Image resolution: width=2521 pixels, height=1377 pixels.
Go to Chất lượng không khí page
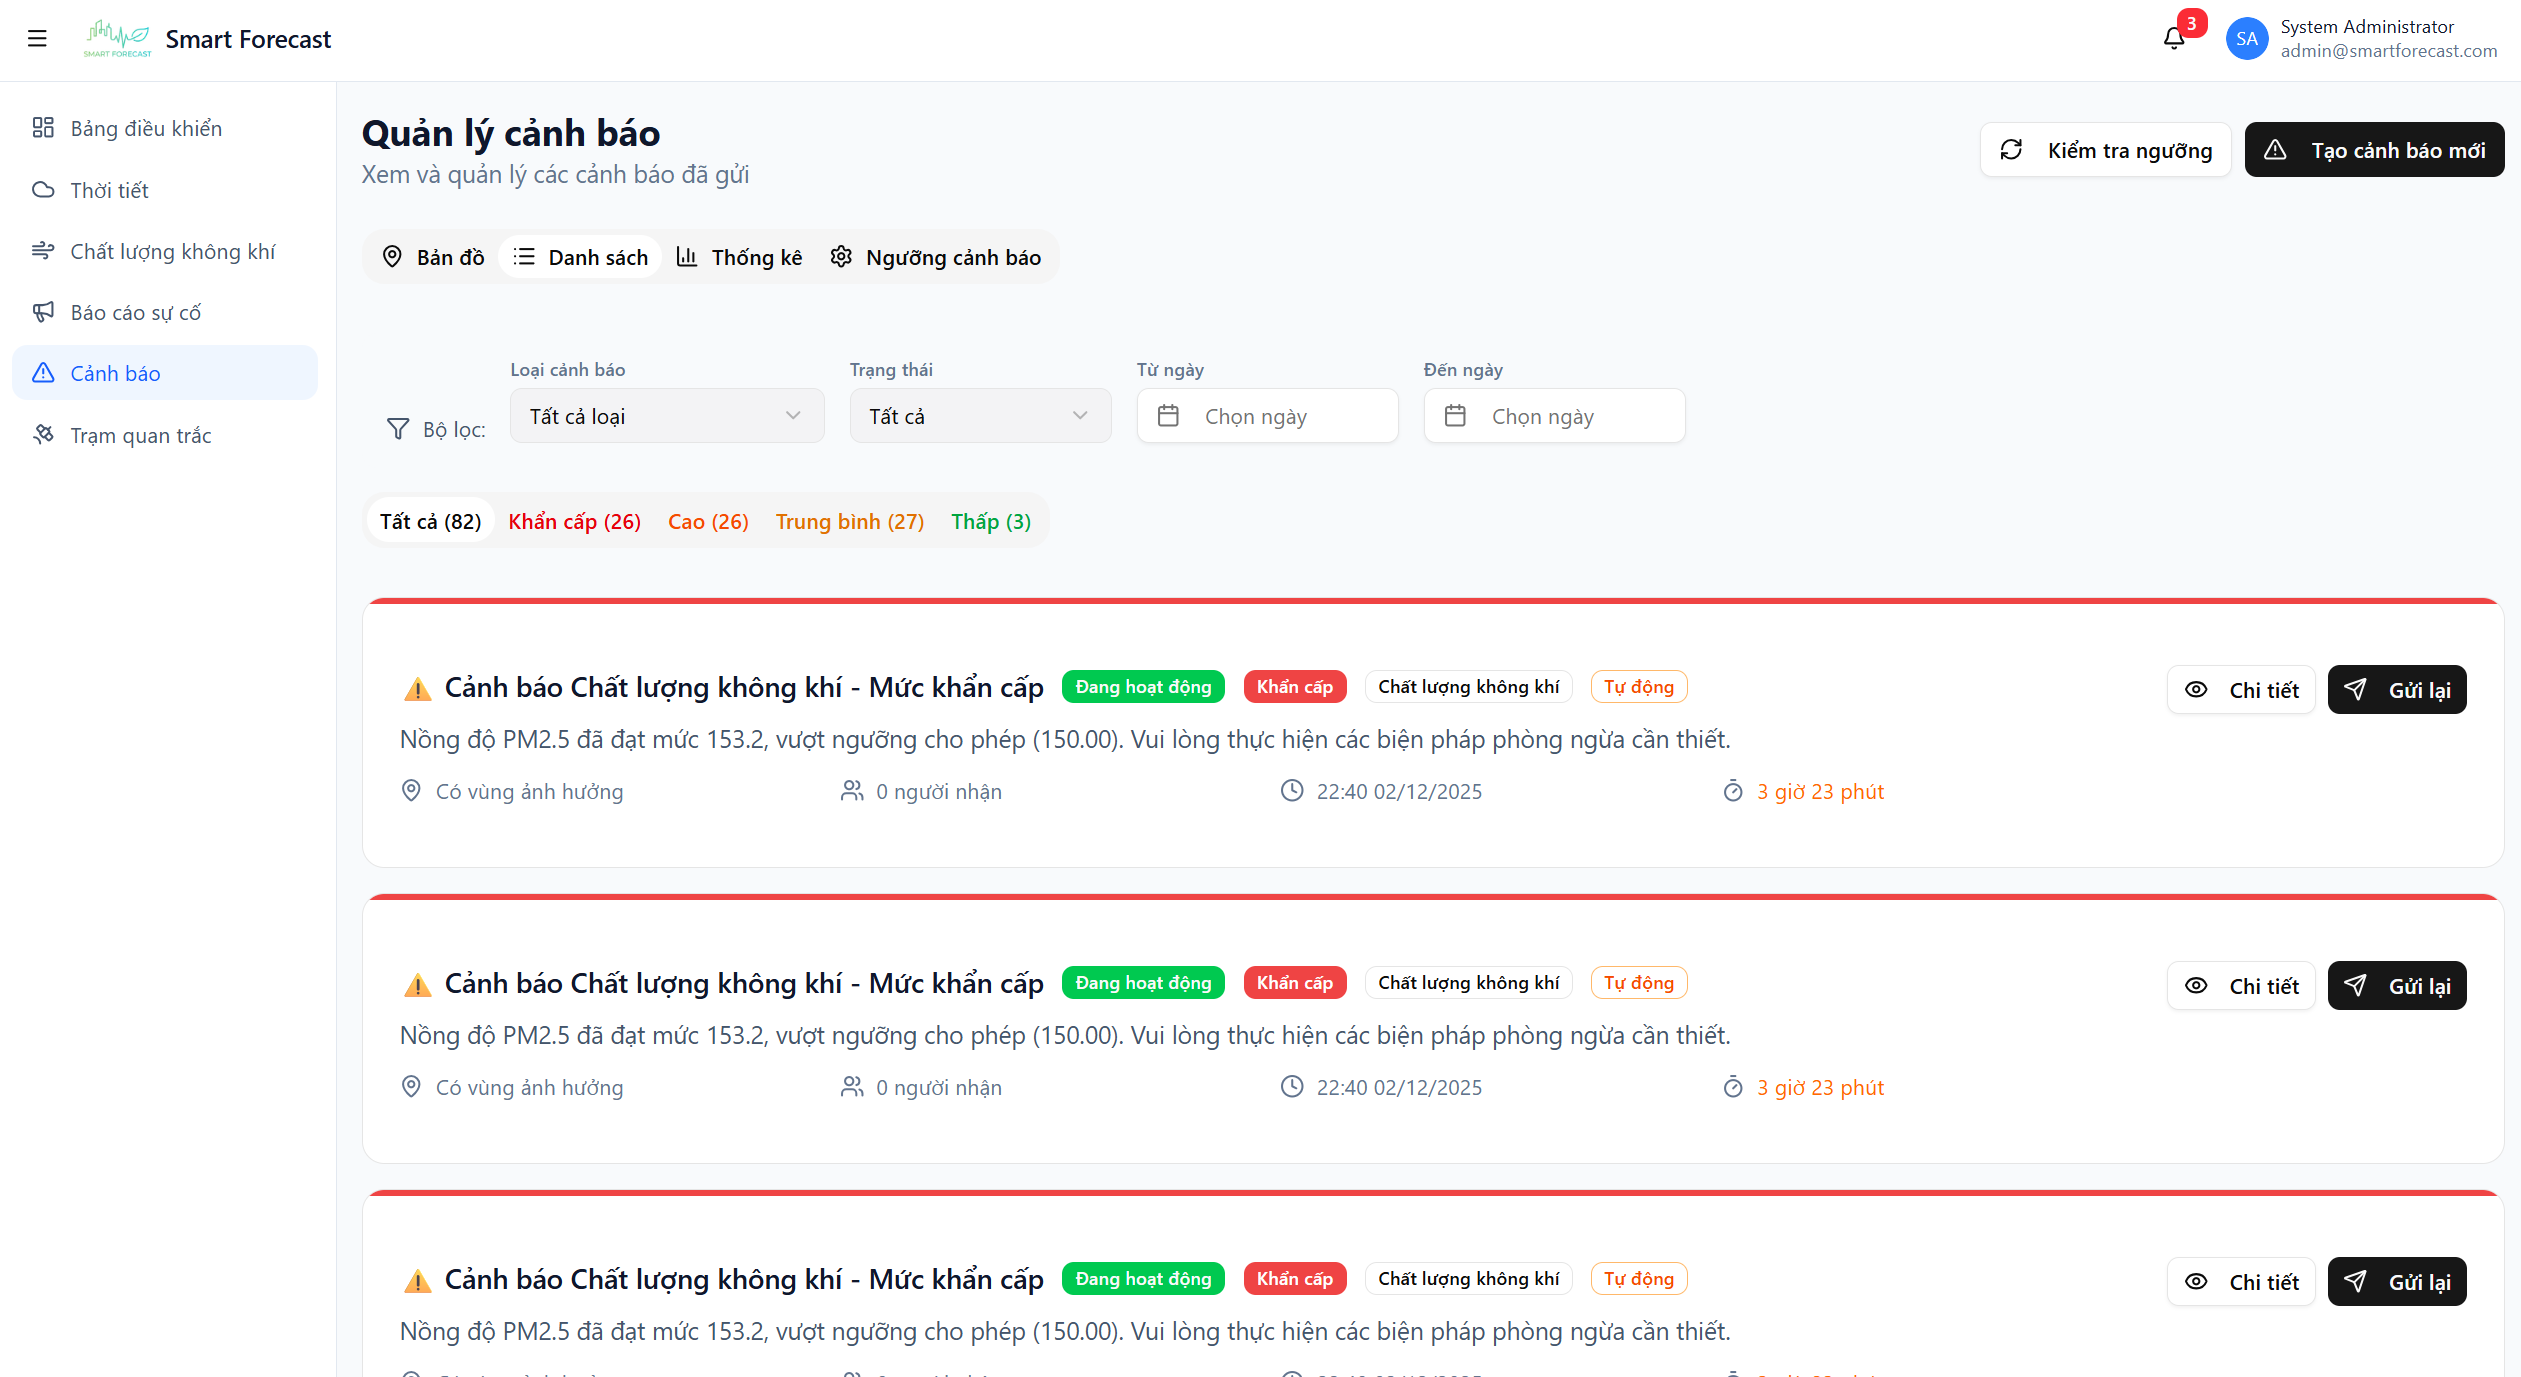pyautogui.click(x=172, y=251)
